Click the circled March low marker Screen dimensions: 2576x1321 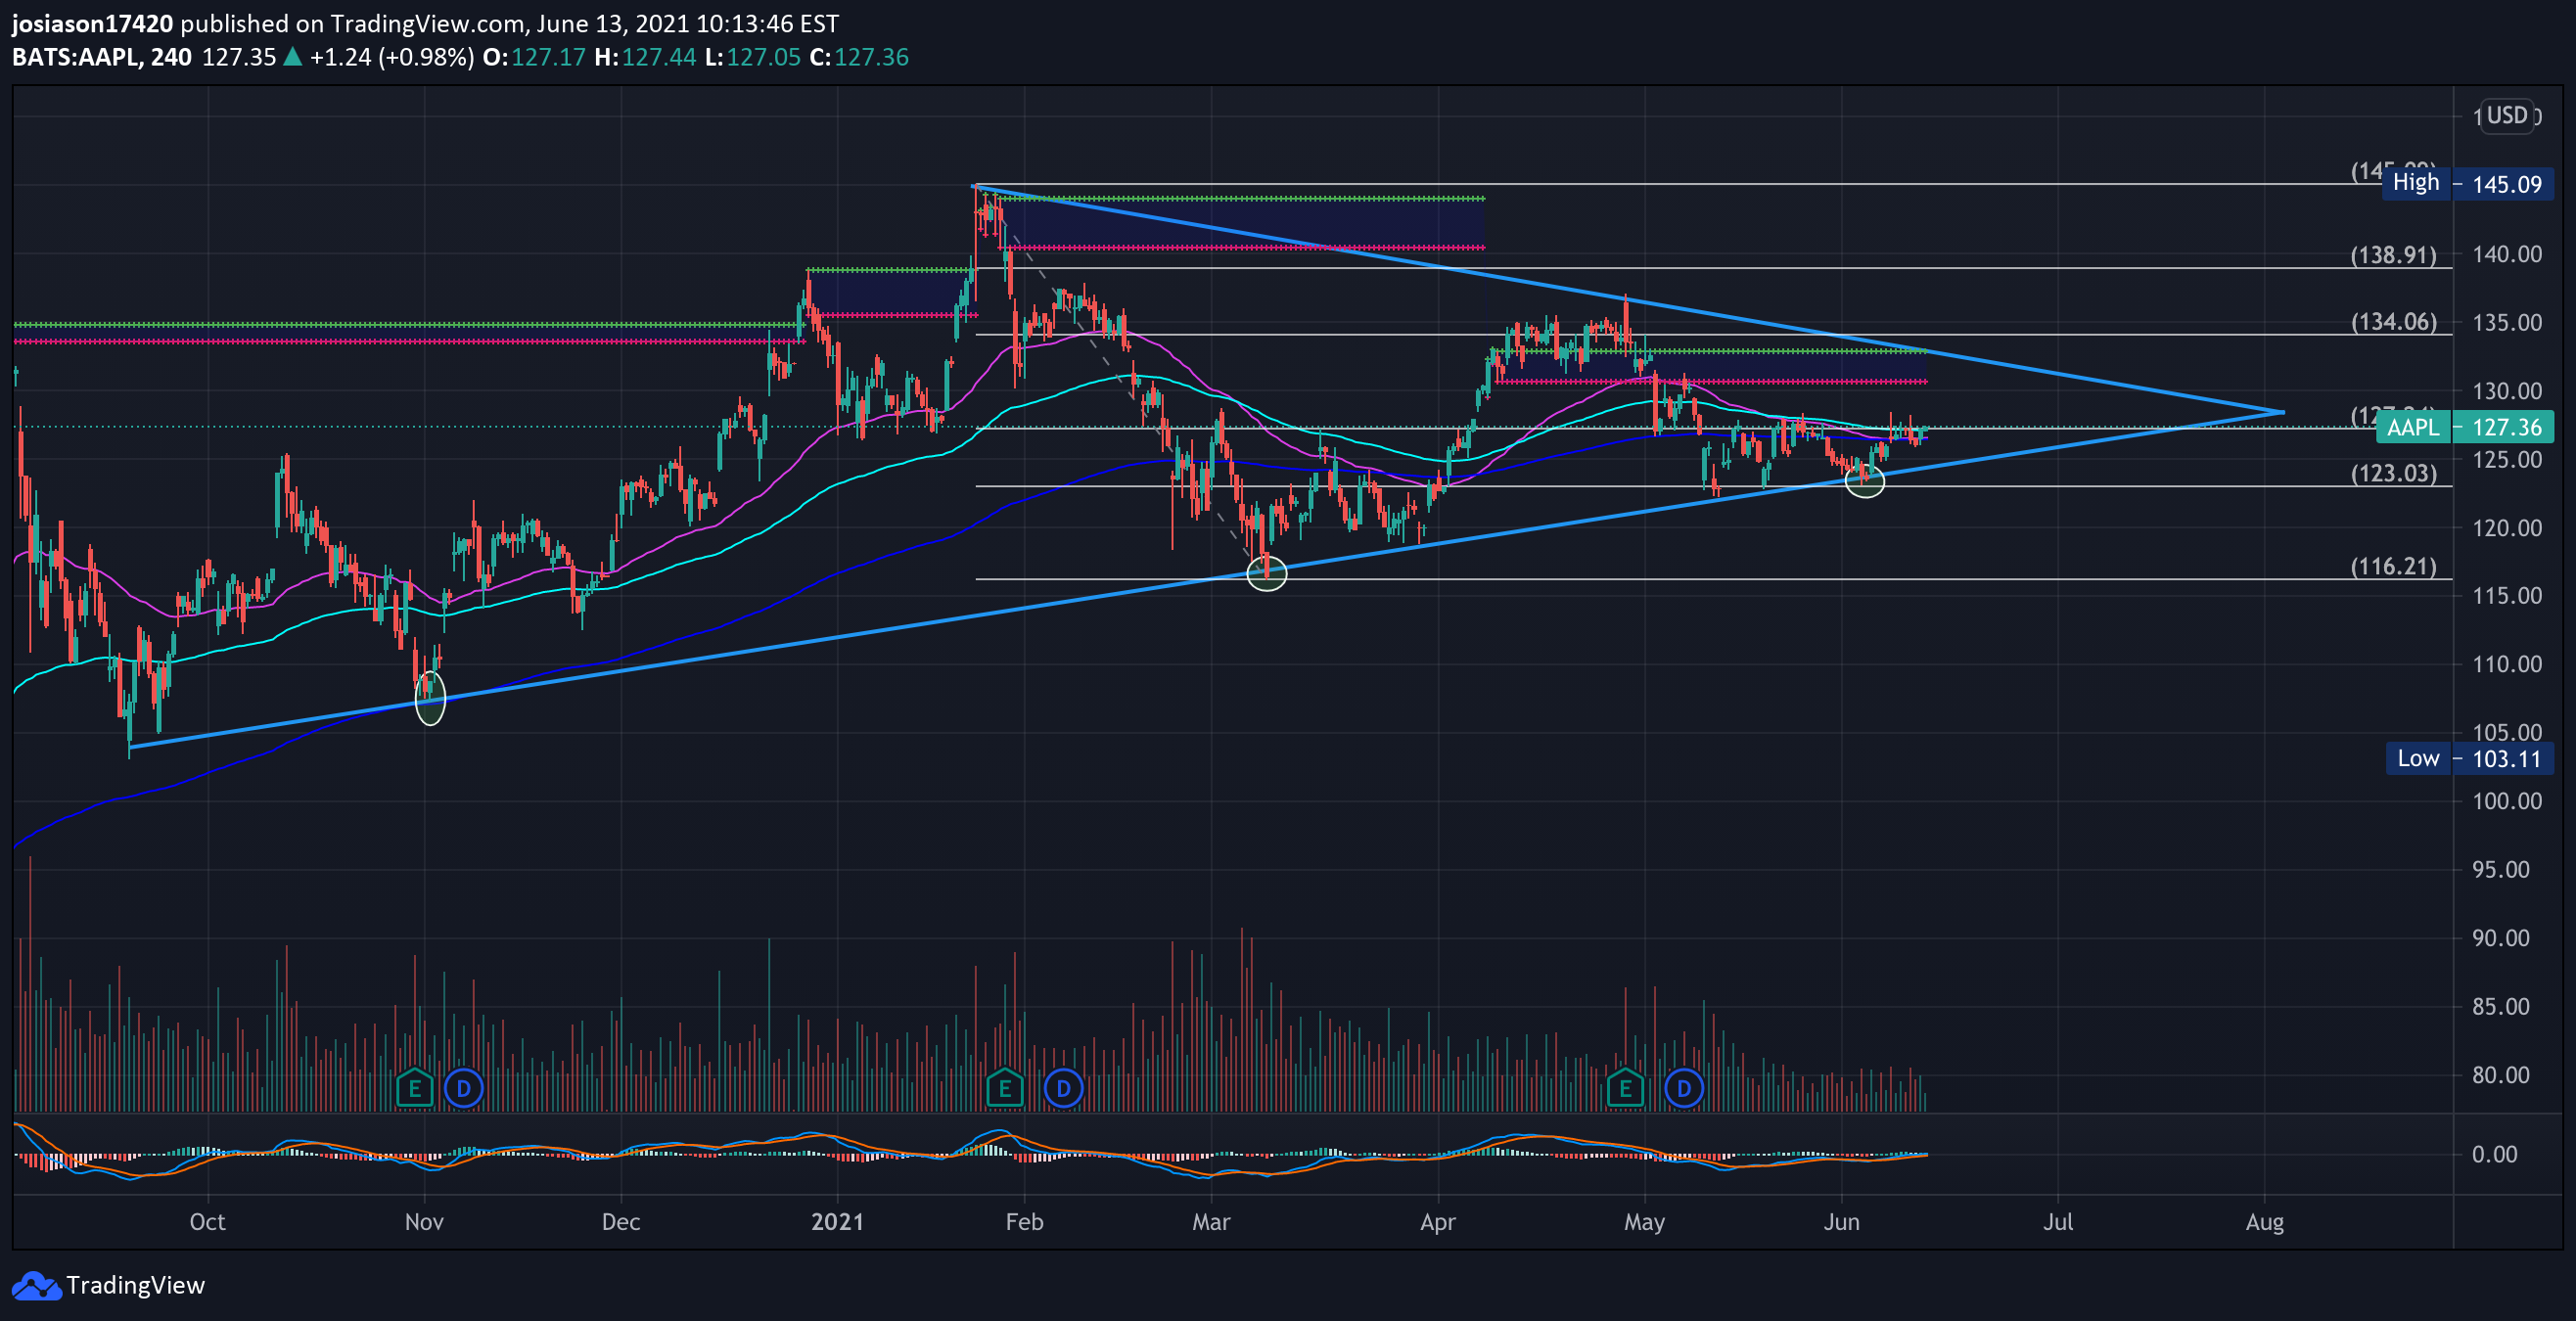point(1267,574)
